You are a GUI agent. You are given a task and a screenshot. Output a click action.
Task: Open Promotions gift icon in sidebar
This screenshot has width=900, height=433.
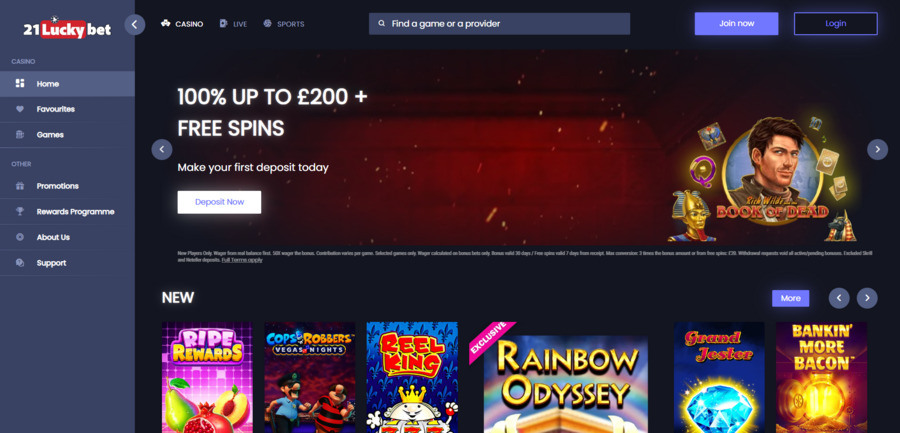[x=20, y=186]
